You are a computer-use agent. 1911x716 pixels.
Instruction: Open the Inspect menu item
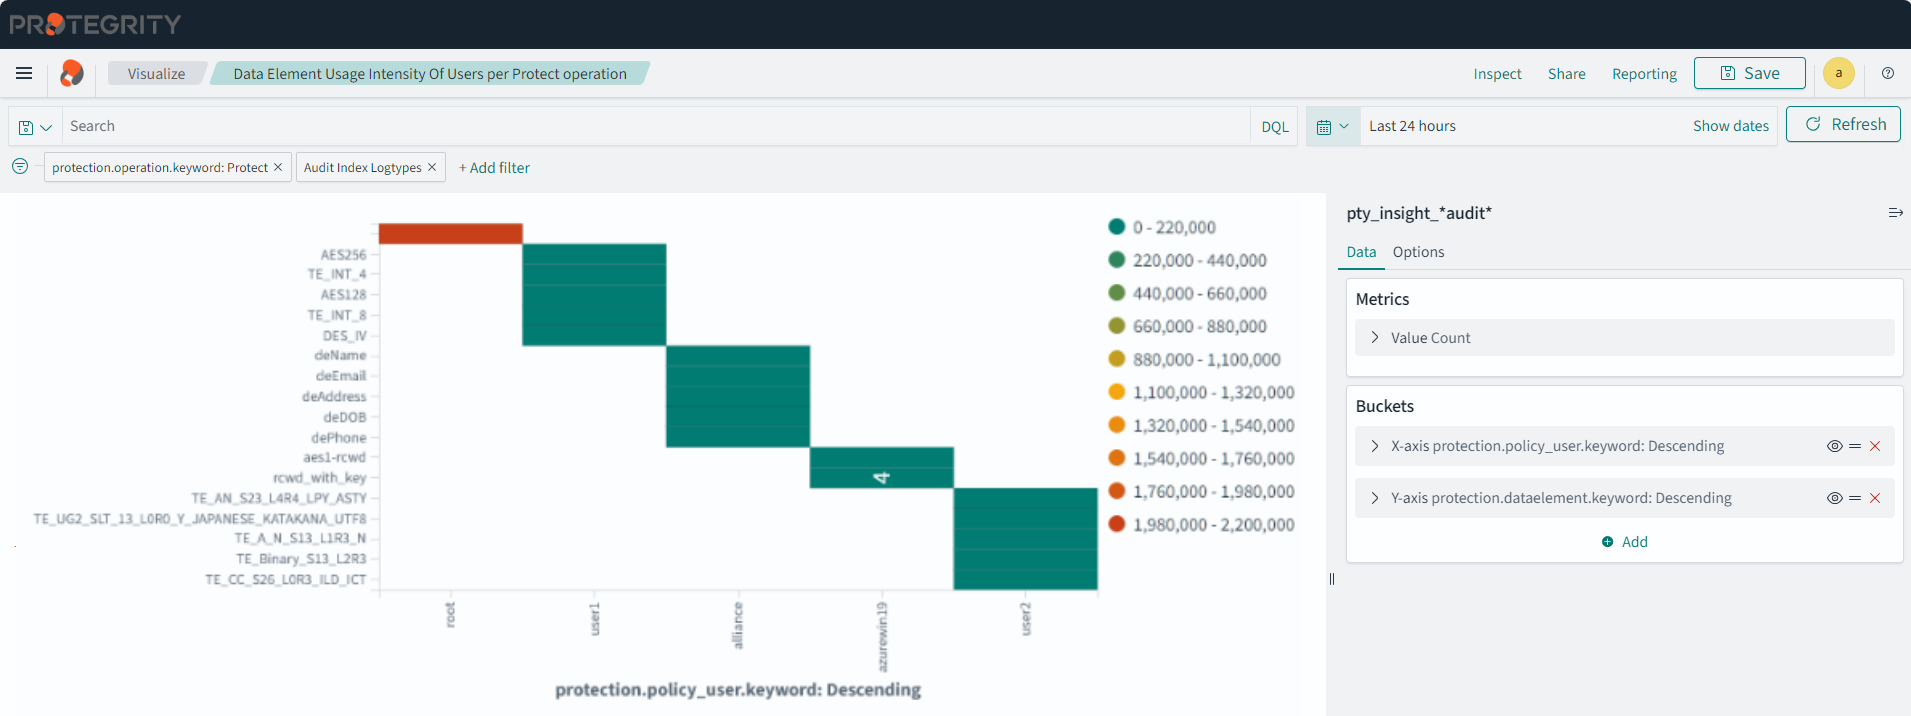pos(1496,74)
